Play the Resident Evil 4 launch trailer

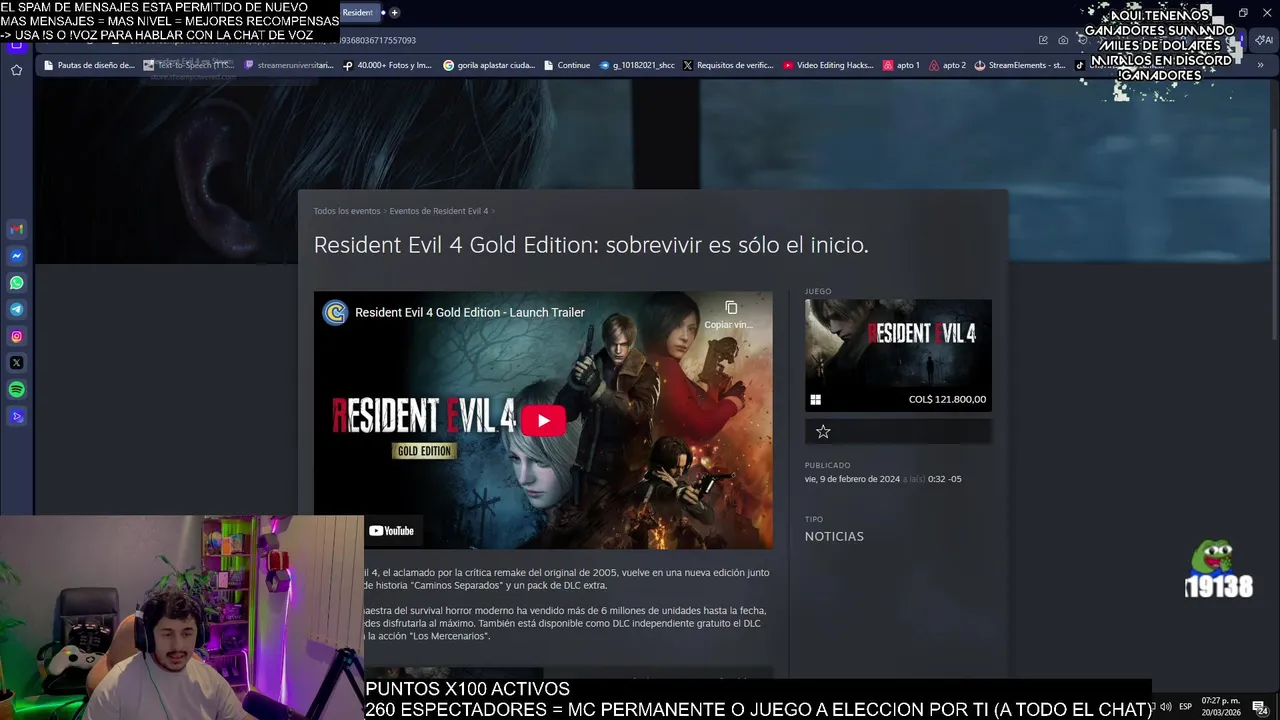[x=543, y=420]
